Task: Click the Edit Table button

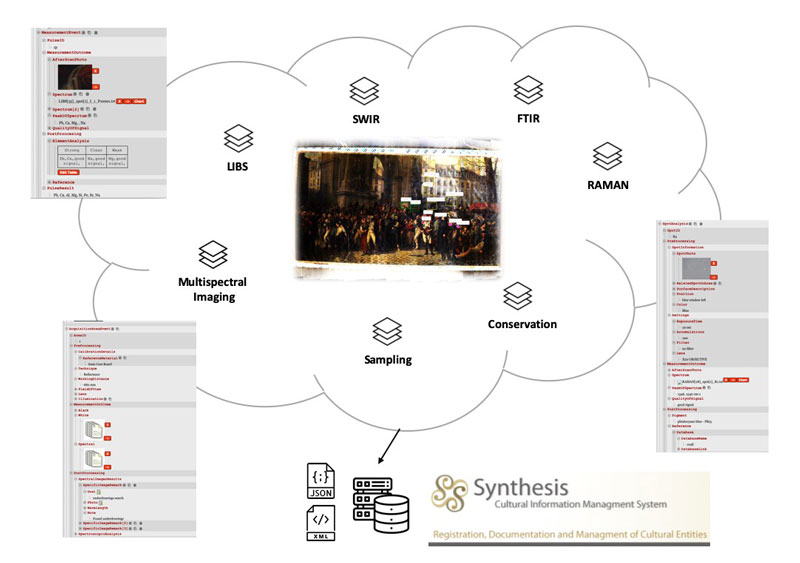Action: point(68,173)
